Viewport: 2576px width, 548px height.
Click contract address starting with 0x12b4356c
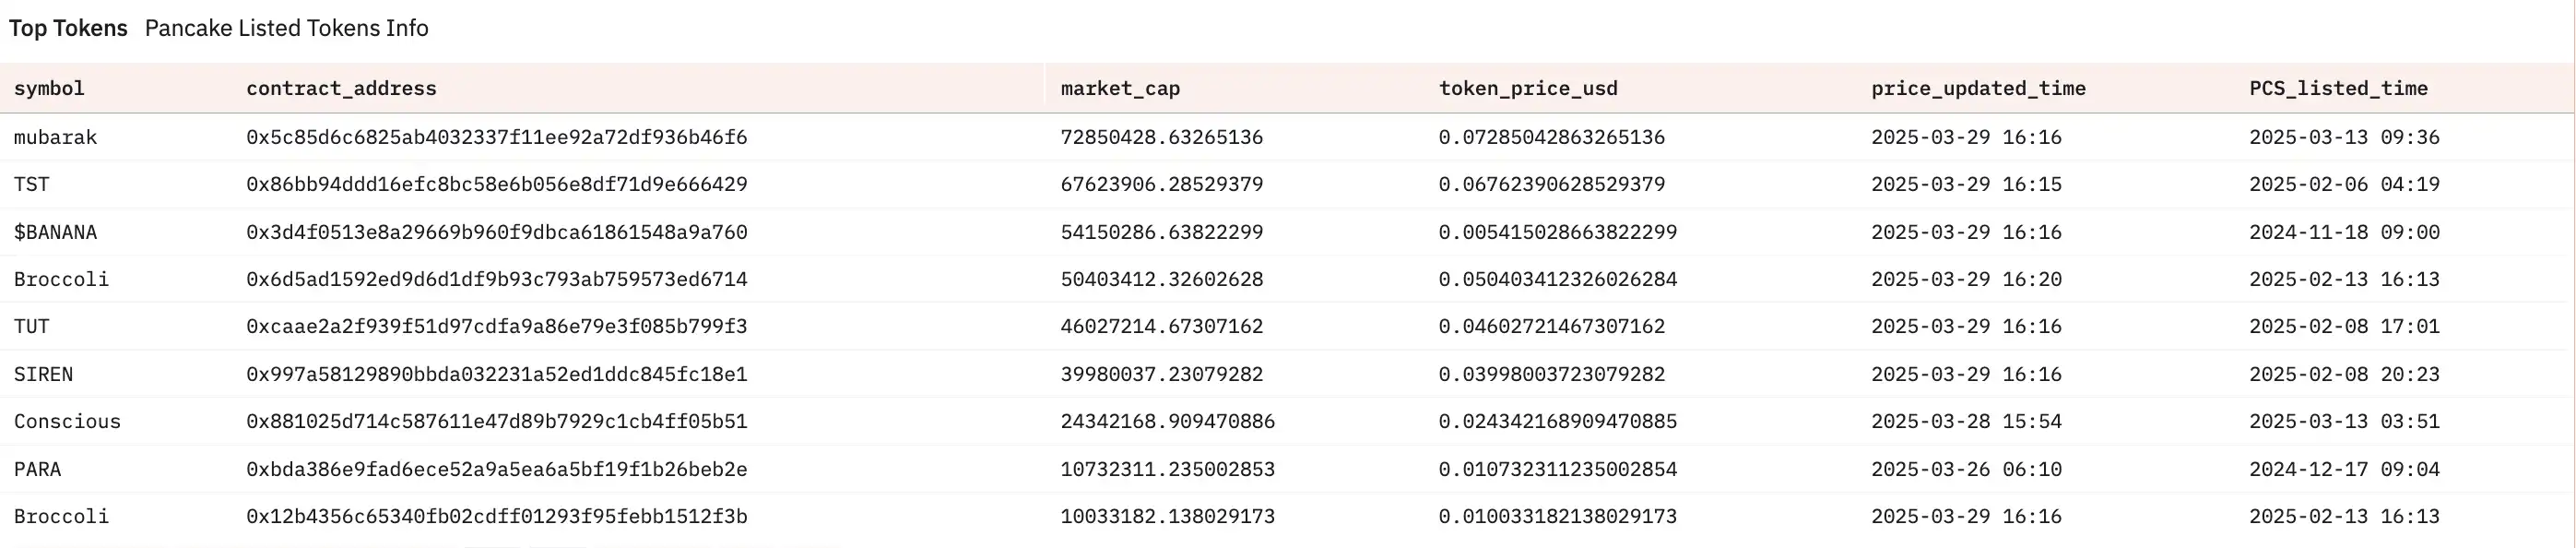497,516
